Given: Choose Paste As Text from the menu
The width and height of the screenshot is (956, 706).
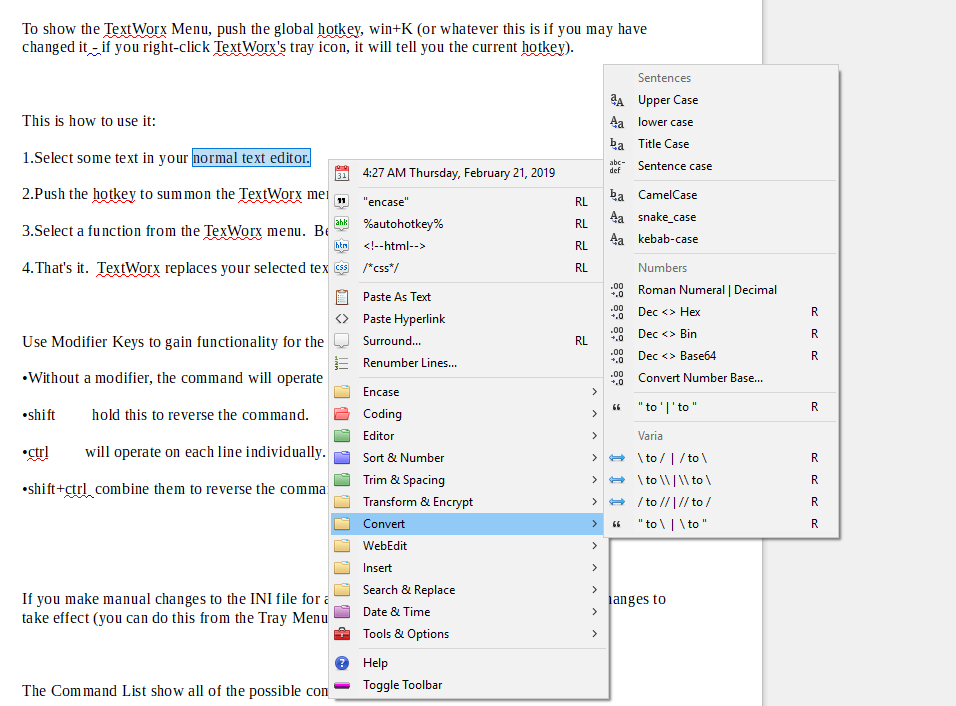Looking at the screenshot, I should tap(467, 297).
